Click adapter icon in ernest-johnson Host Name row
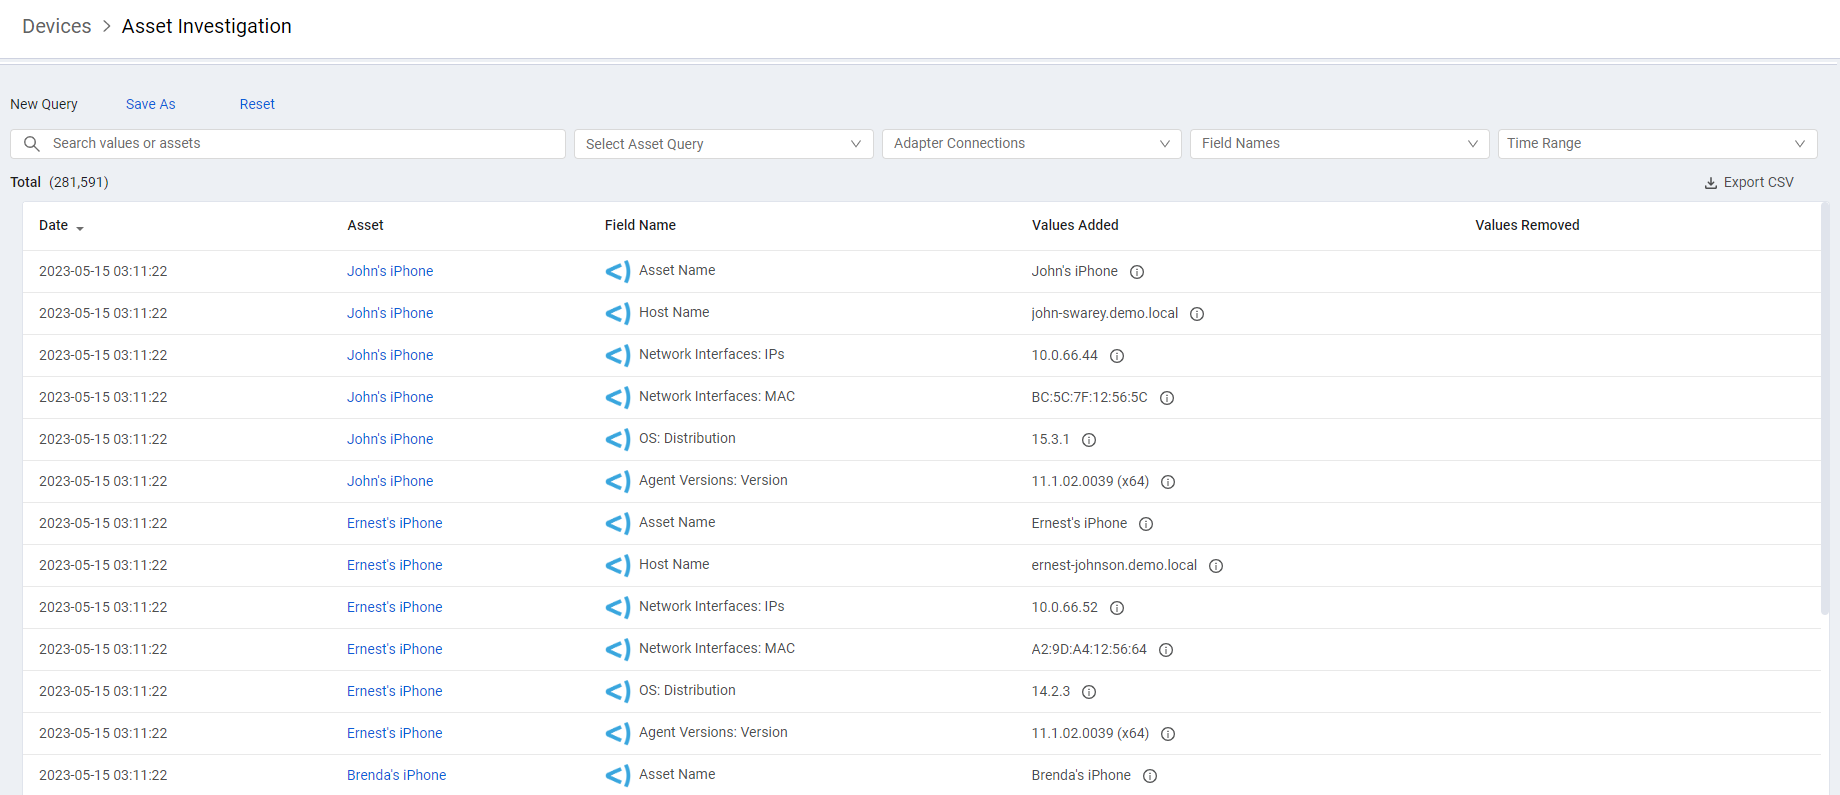This screenshot has width=1840, height=795. pos(618,565)
